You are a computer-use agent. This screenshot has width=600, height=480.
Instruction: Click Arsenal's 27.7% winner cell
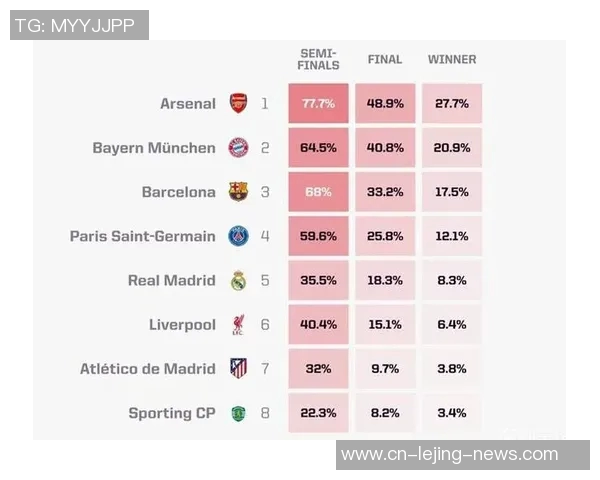[x=452, y=103]
